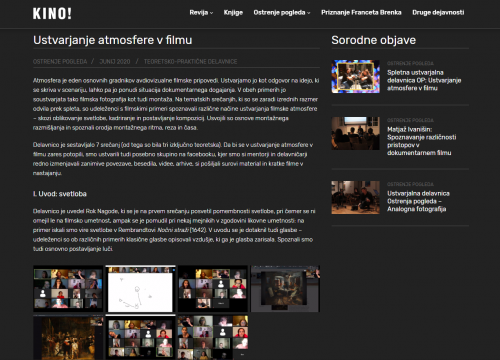
Task: Open Analogna fotografija related post link
Action: click(x=418, y=201)
